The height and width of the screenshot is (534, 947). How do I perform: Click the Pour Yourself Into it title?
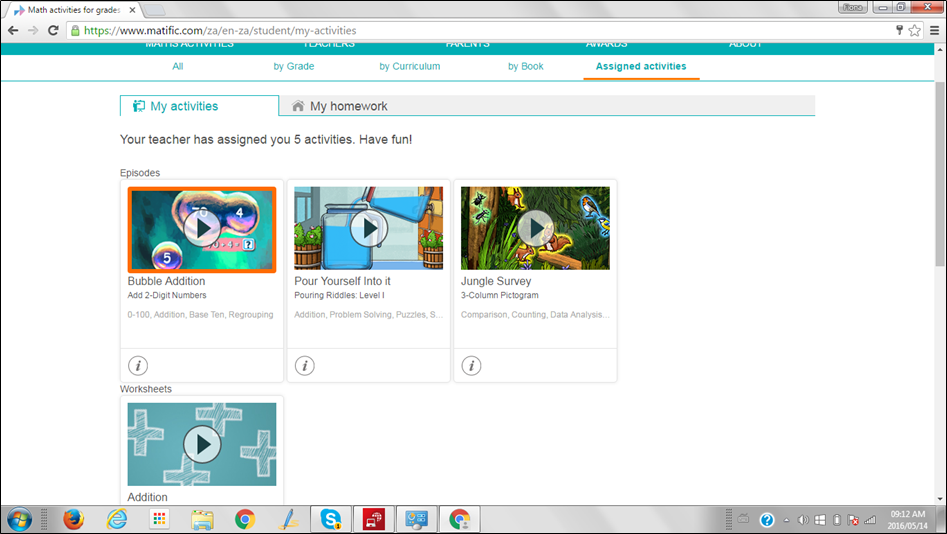click(x=342, y=281)
